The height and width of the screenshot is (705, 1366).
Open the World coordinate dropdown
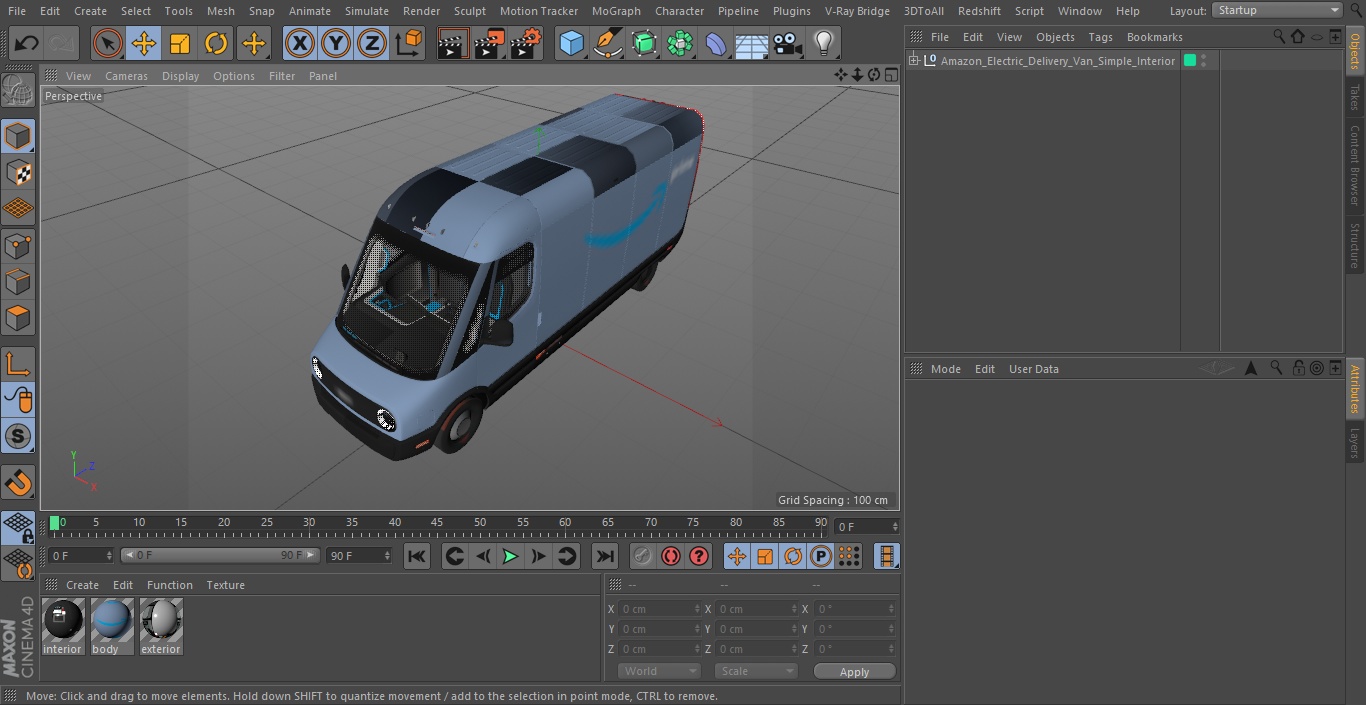[x=658, y=671]
